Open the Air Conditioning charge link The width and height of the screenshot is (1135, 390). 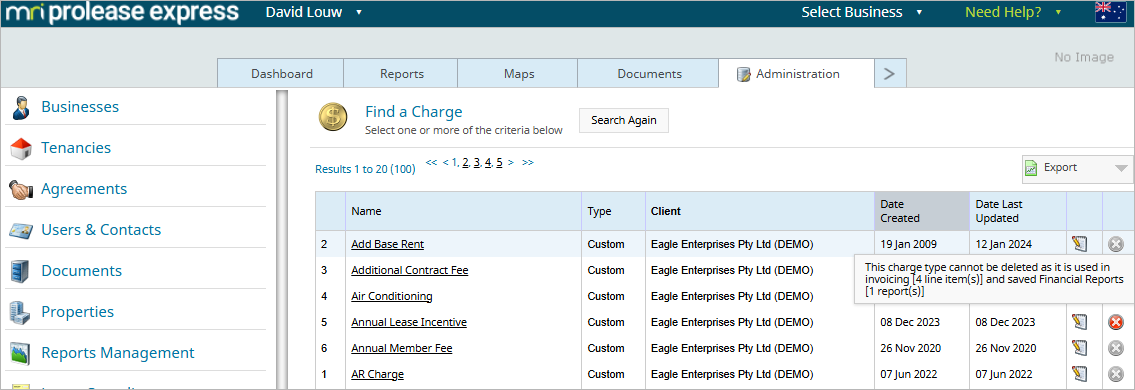pos(392,297)
